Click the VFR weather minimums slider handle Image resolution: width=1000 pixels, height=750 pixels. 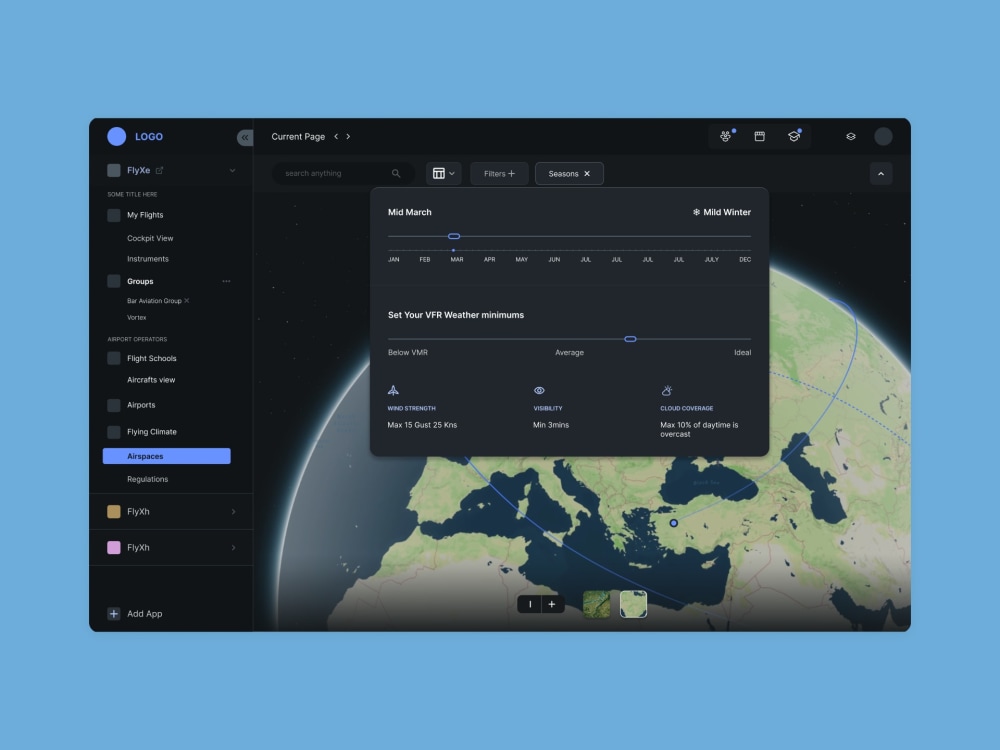(630, 339)
